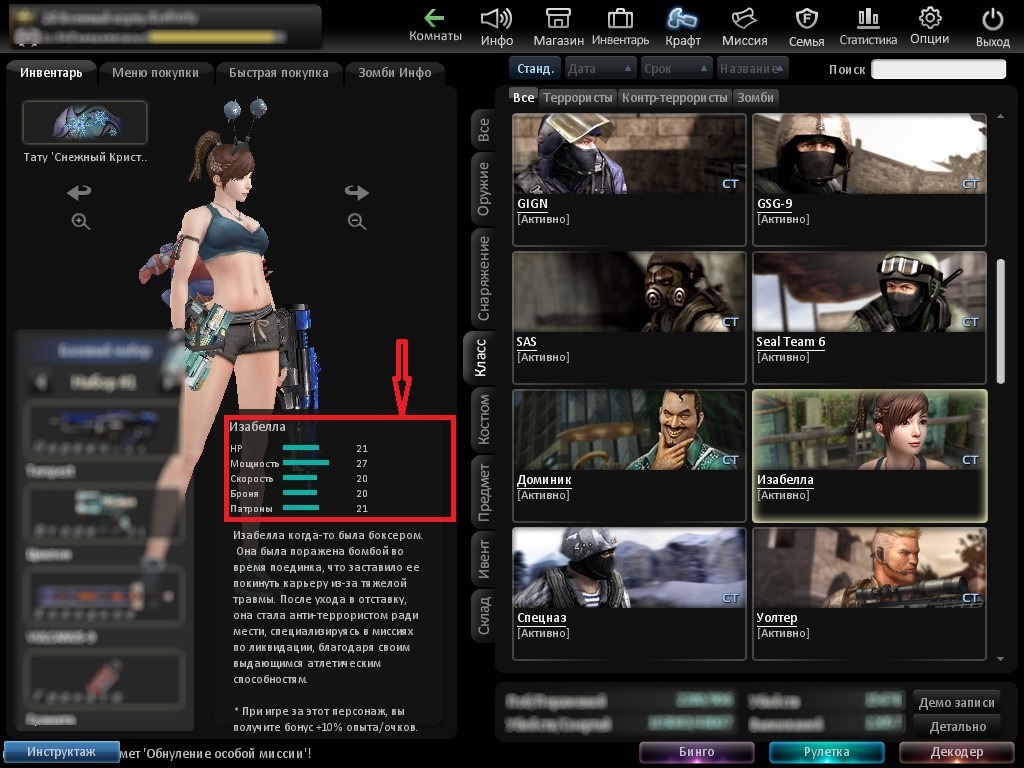Screen dimensions: 1024x768
Task: Sort list by Срок
Action: tap(675, 69)
